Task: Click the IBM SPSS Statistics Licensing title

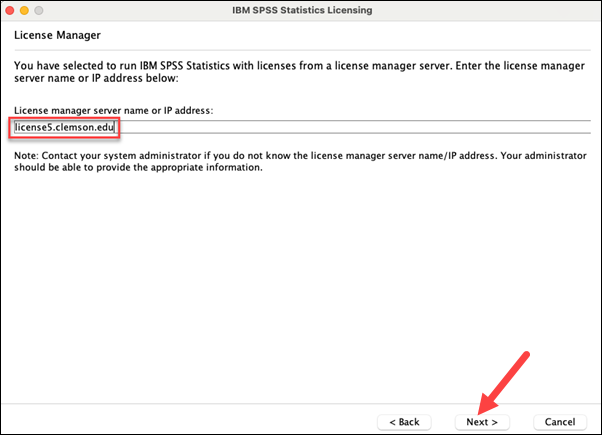Action: coord(302,10)
